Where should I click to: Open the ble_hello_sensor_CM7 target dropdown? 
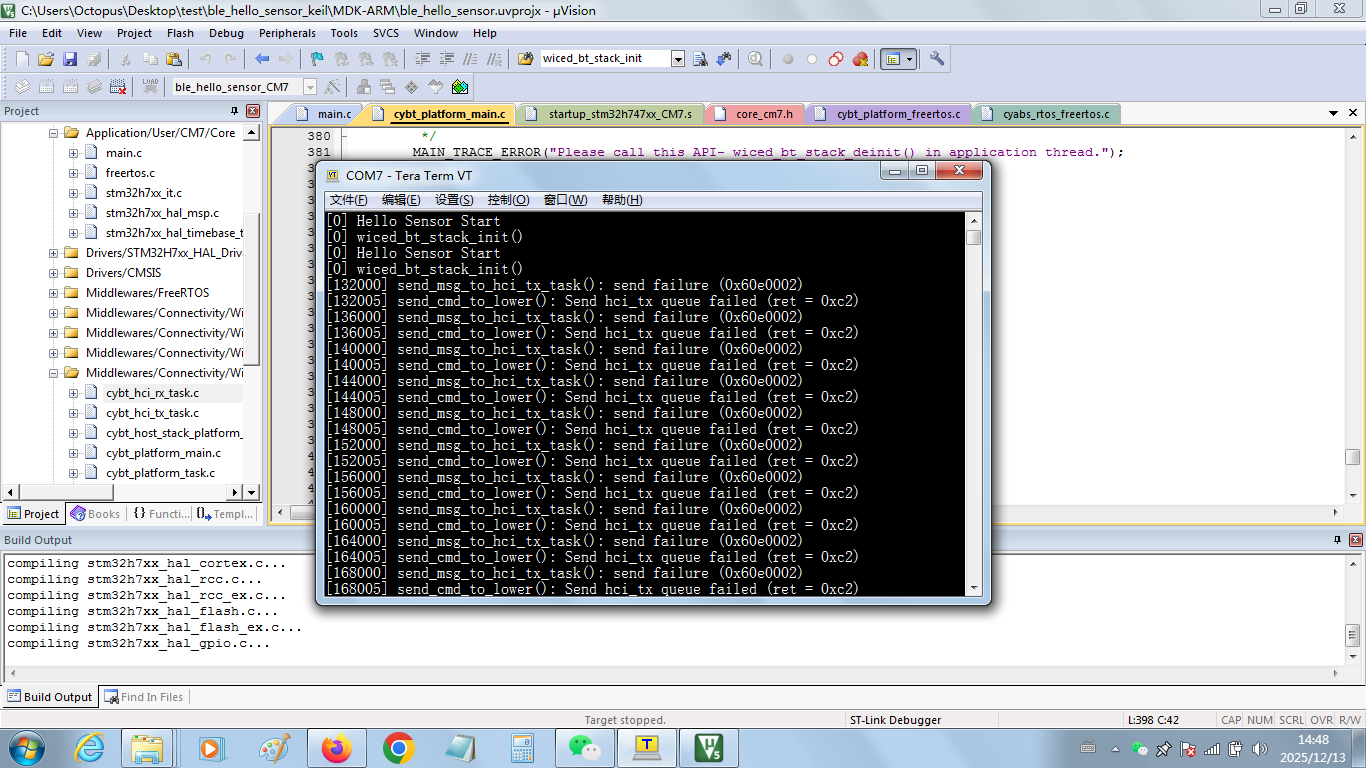[310, 87]
